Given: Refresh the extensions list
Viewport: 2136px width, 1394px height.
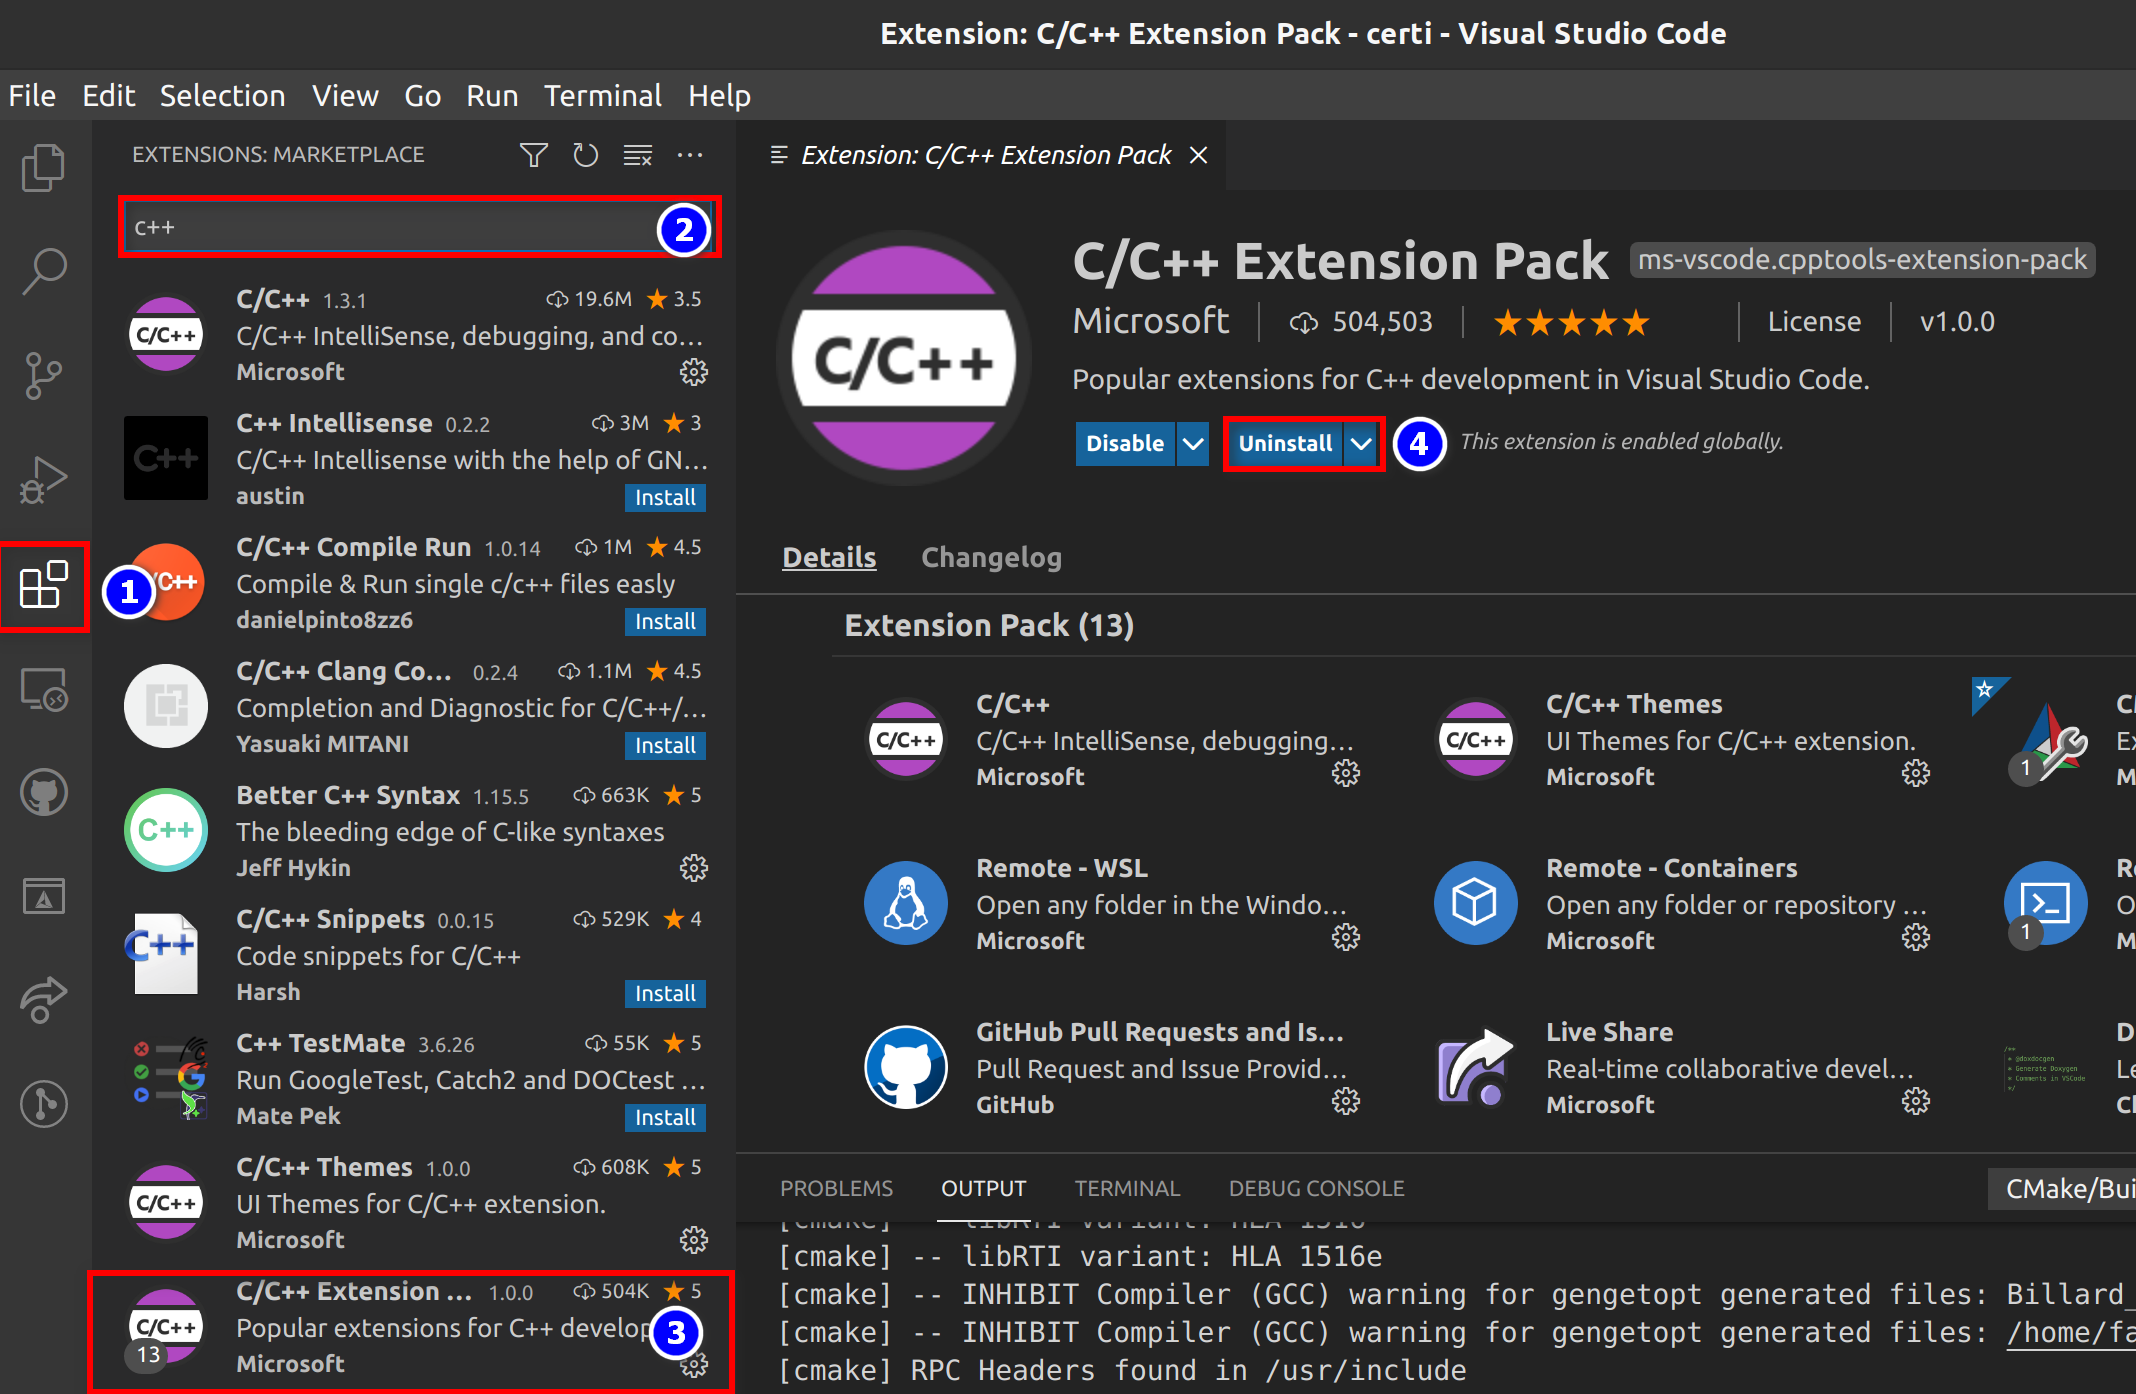Looking at the screenshot, I should click(585, 155).
